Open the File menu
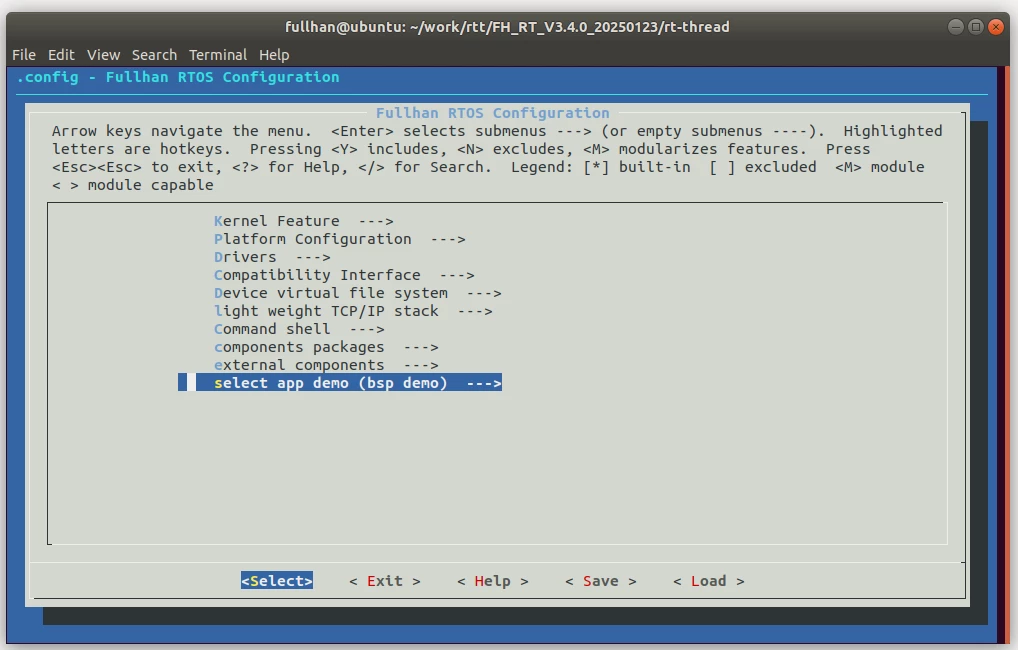Image resolution: width=1018 pixels, height=650 pixels. tap(24, 55)
